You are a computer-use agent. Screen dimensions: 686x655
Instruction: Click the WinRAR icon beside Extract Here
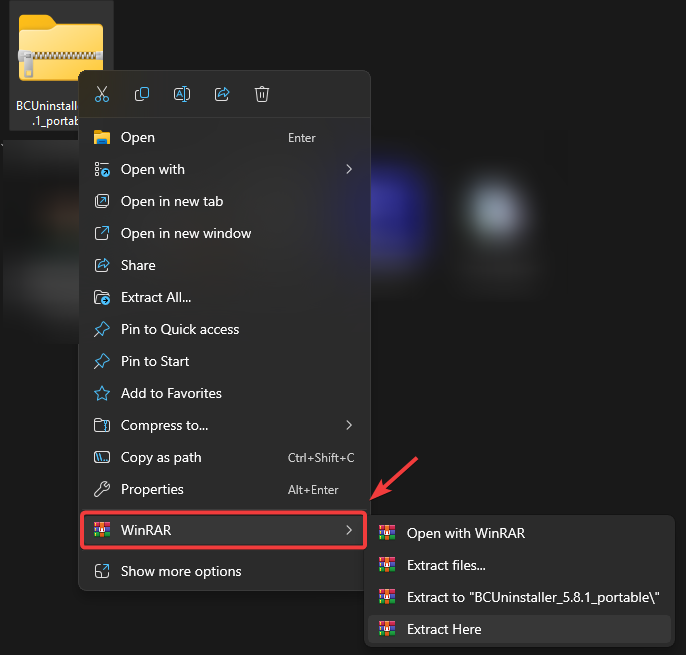pos(387,629)
